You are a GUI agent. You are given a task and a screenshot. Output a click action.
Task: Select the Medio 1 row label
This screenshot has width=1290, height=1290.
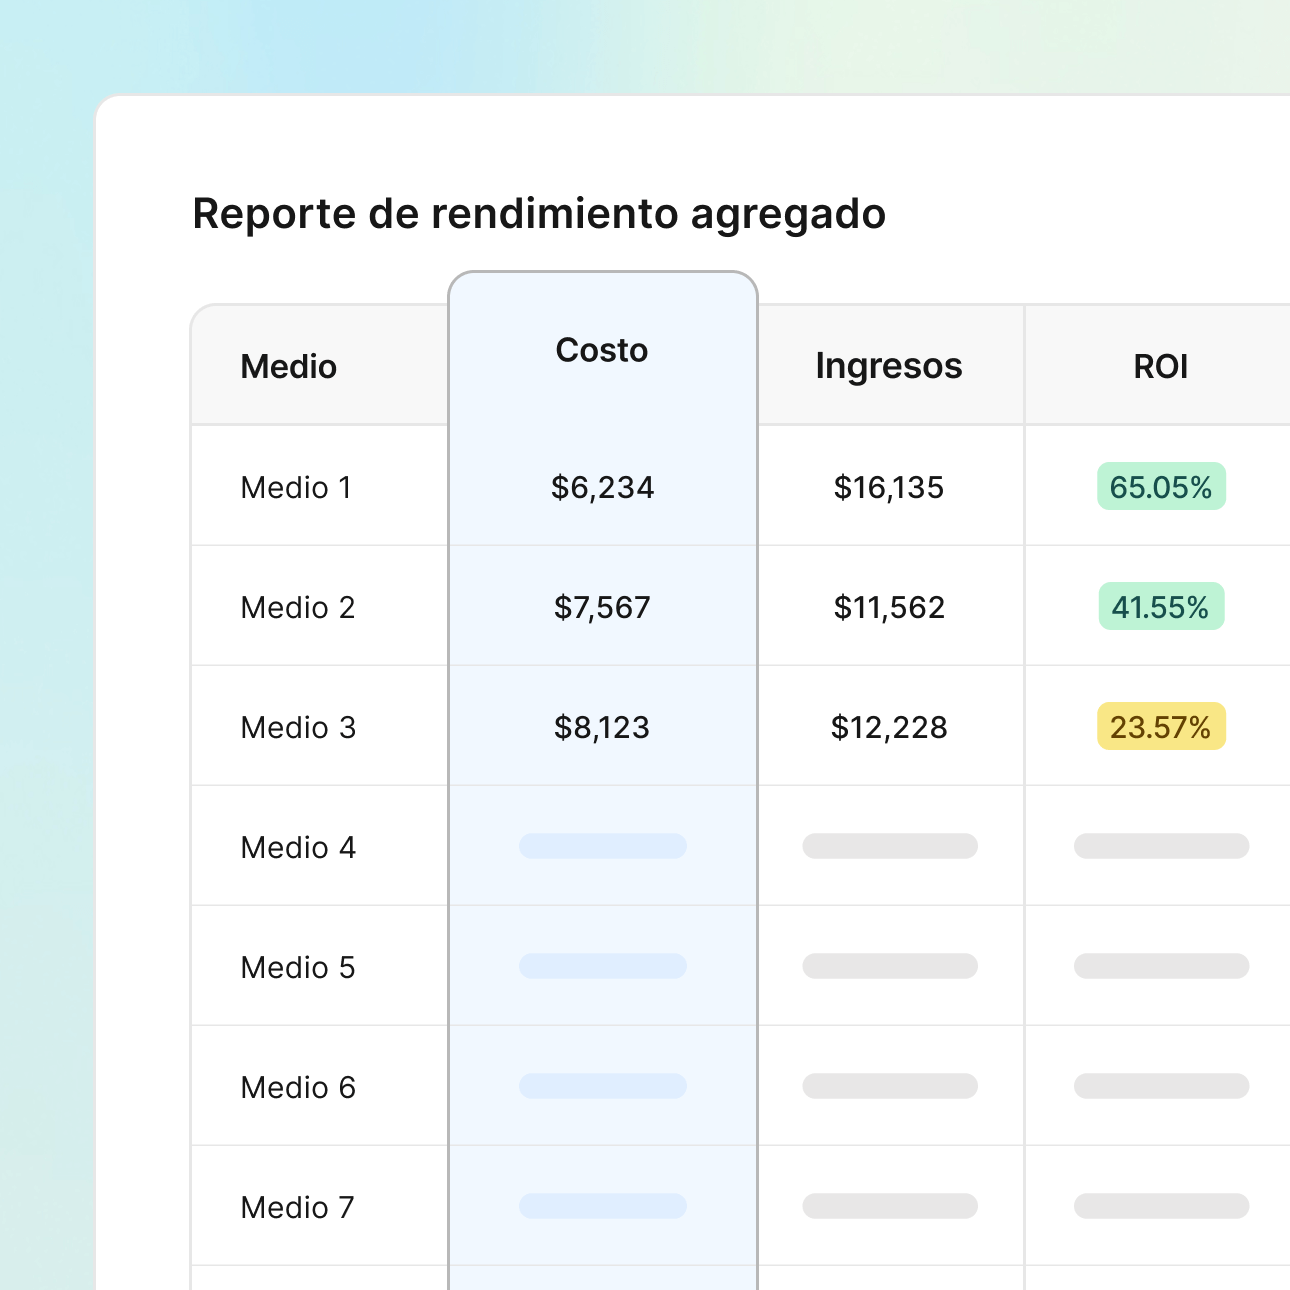click(x=297, y=487)
